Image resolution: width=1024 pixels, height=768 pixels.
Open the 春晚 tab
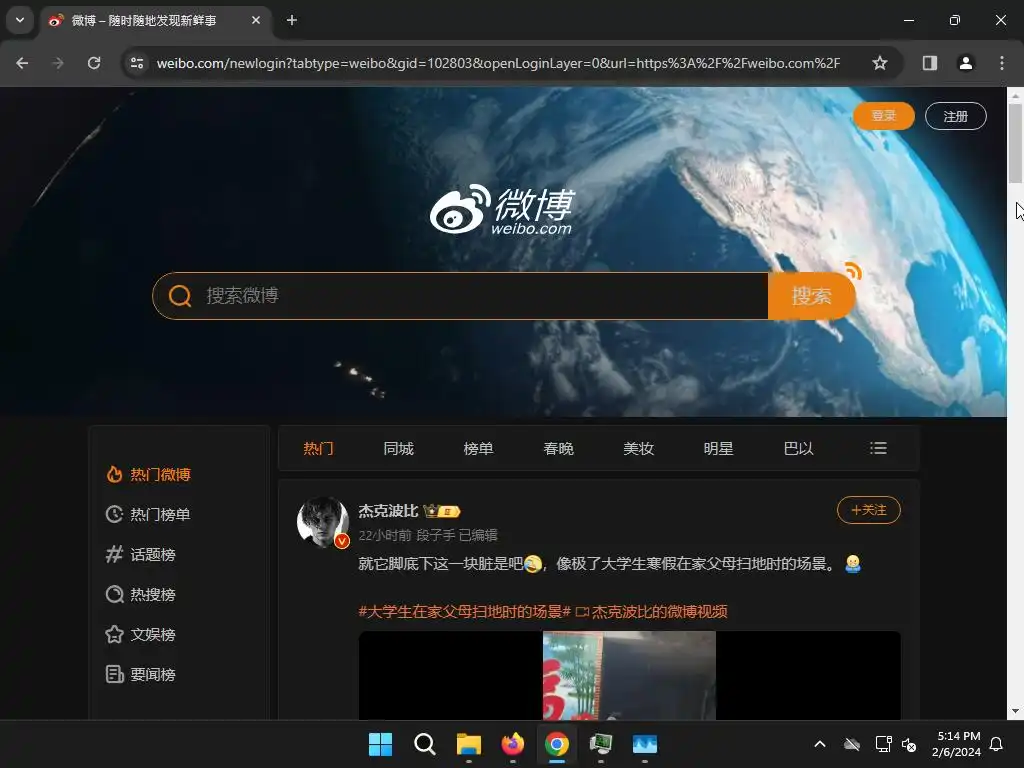pyautogui.click(x=558, y=449)
